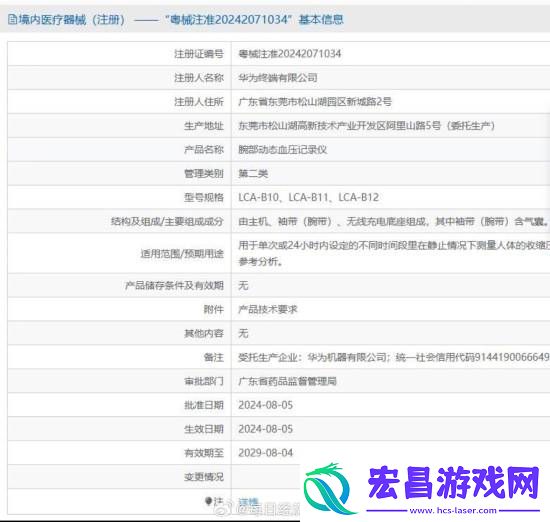The image size is (550, 522).
Task: Click the 适用范围/预期用途 label
Action: point(182,253)
